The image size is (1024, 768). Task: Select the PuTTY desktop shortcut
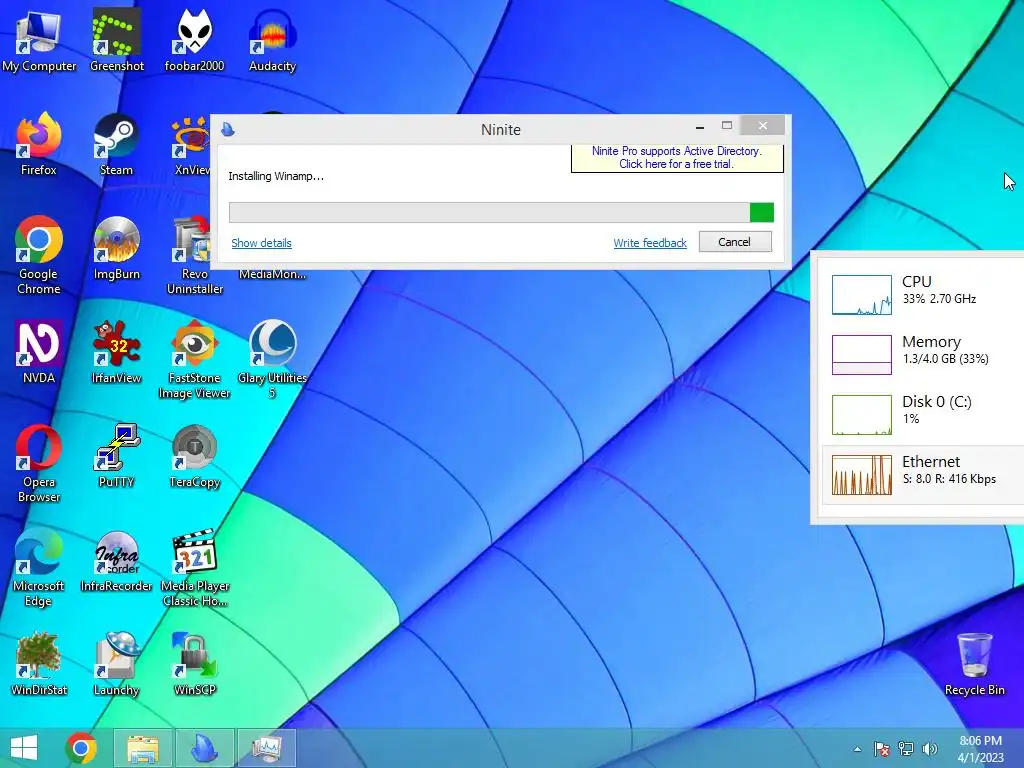116,456
